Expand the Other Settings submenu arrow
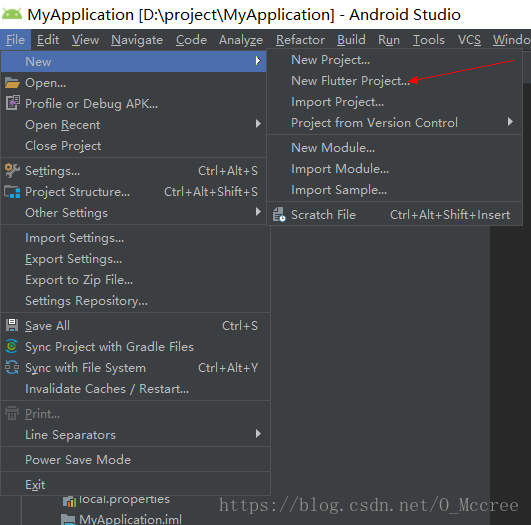Screen dimensions: 531x525 [x=258, y=212]
